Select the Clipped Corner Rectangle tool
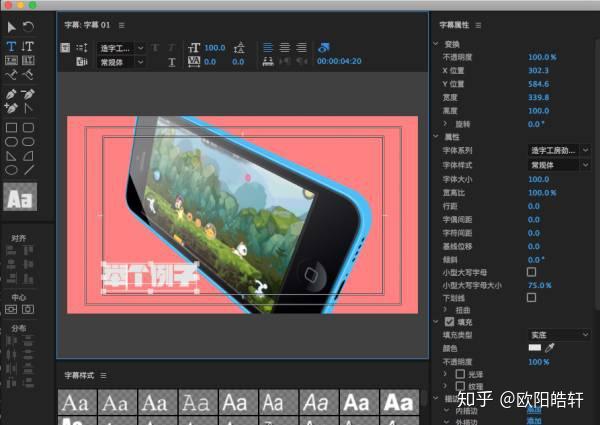The image size is (600, 425). (11, 142)
